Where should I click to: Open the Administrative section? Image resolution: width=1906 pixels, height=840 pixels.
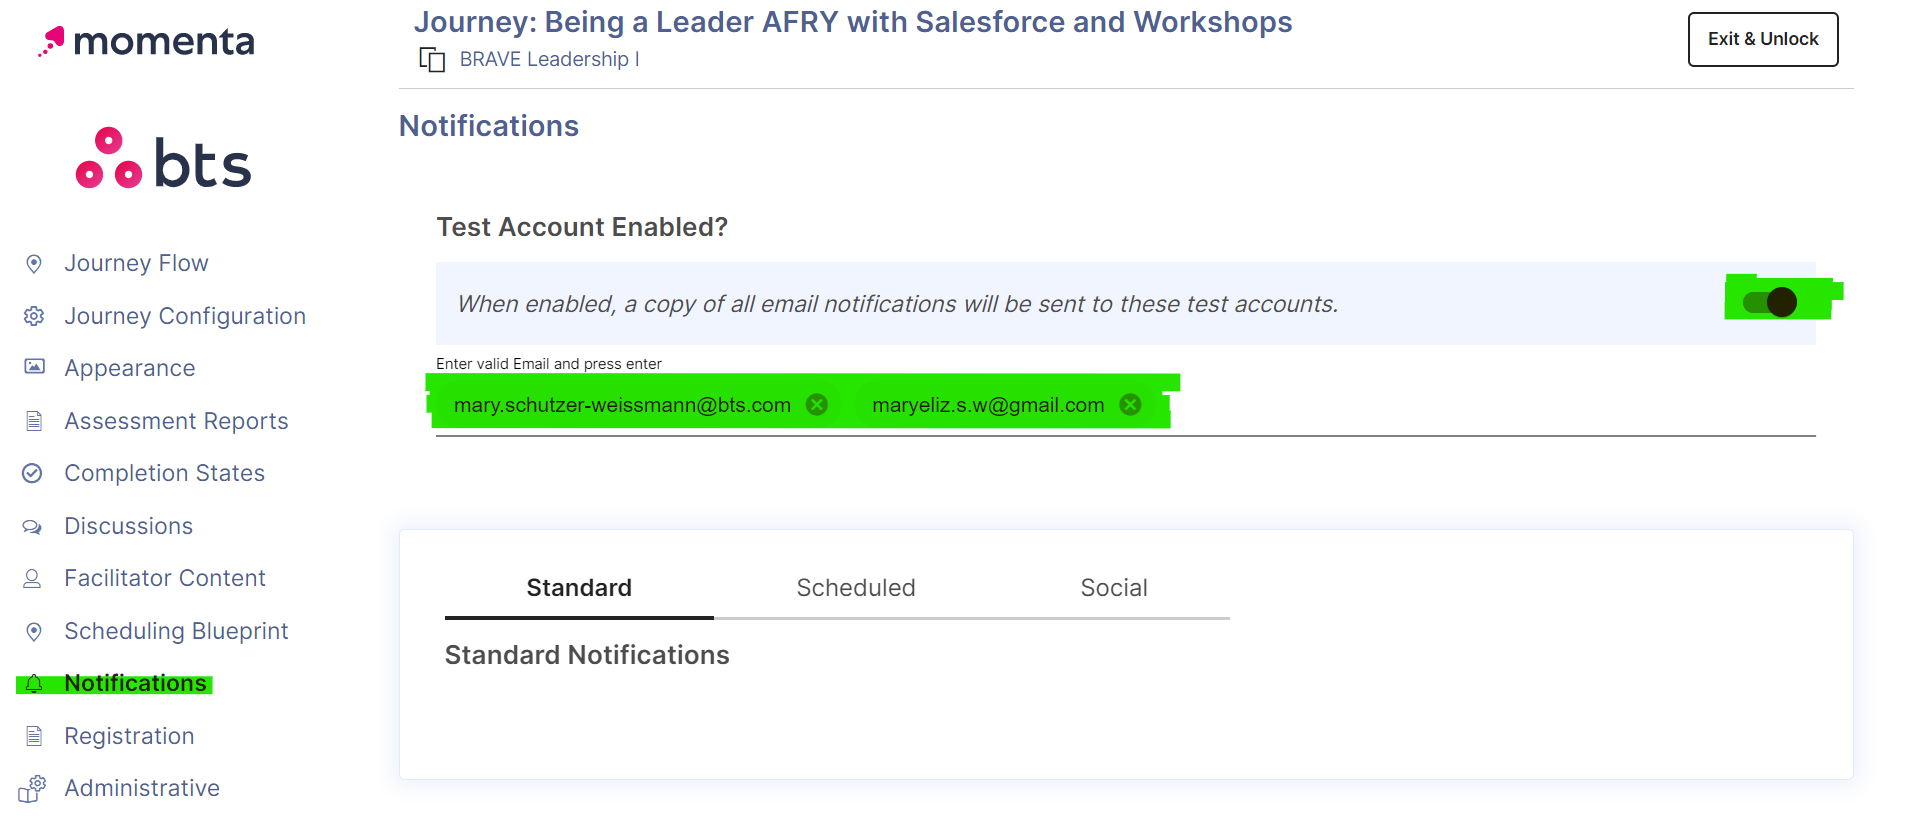[x=142, y=788]
